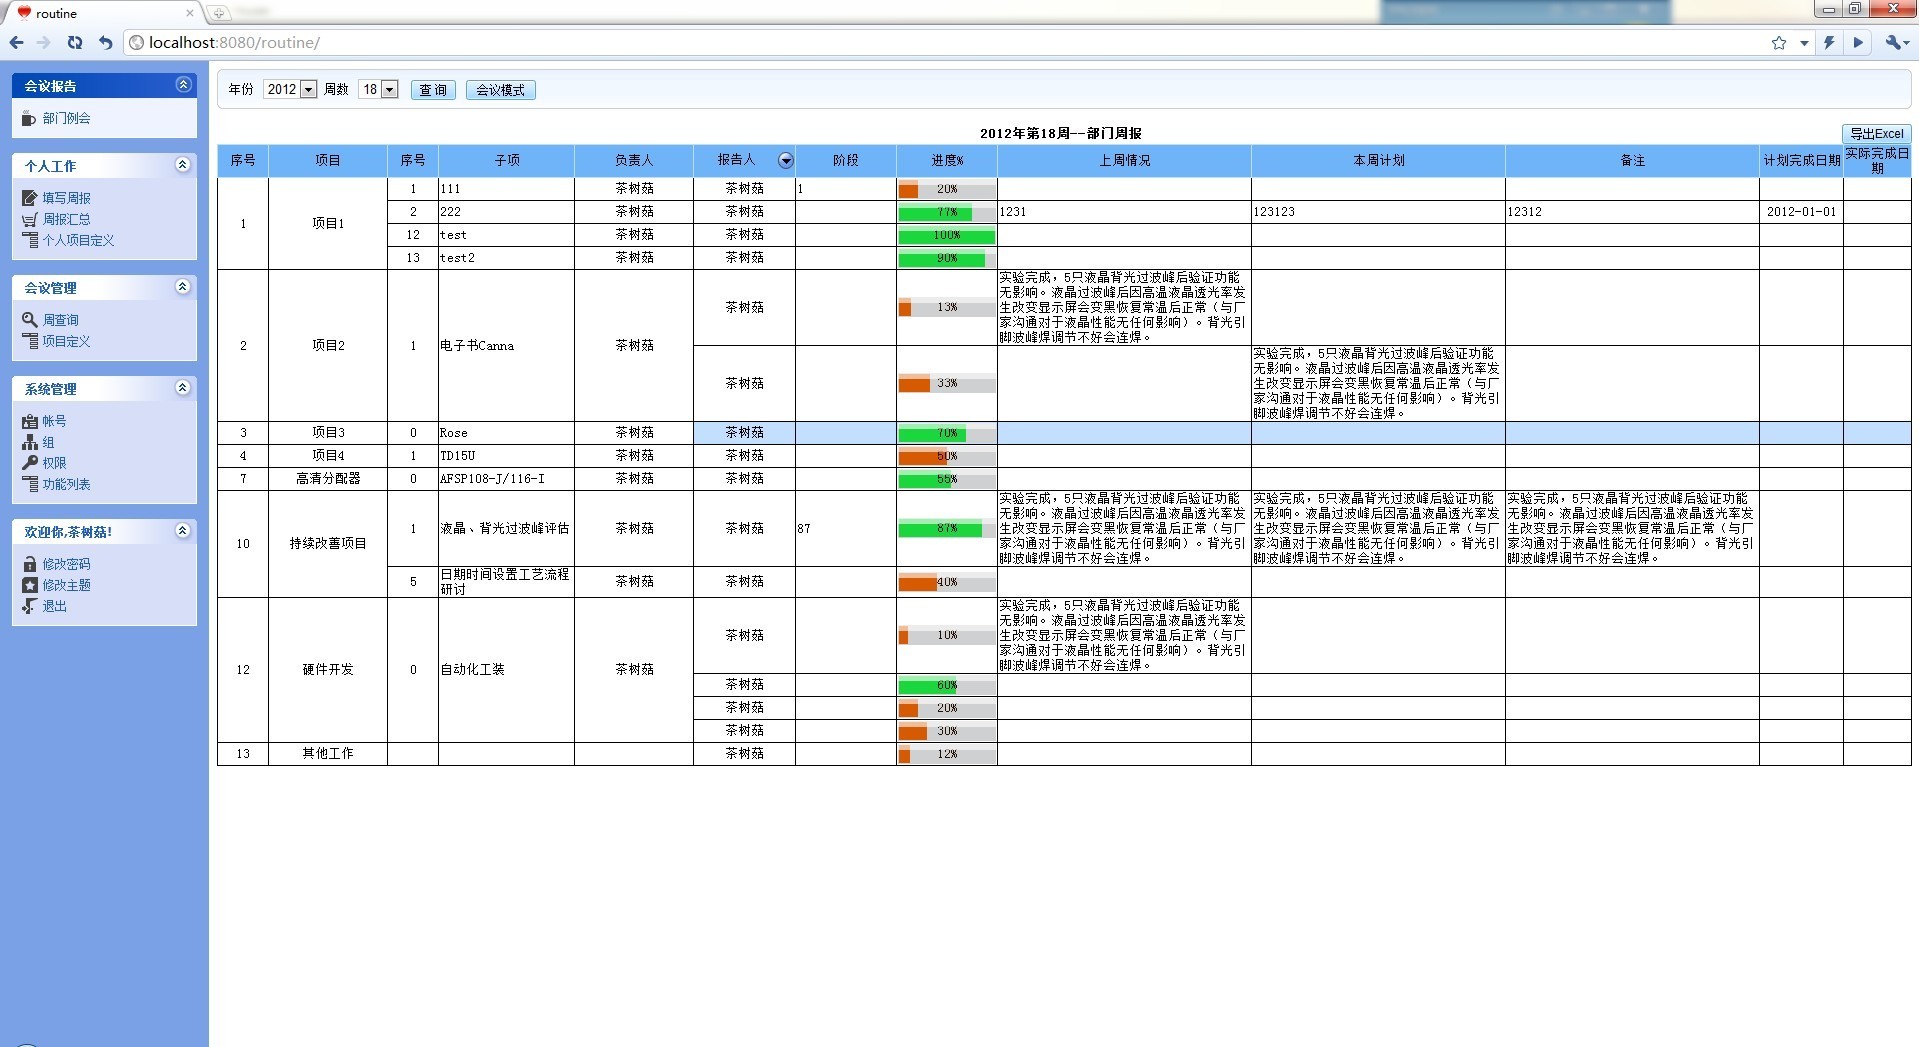Click the lightning bolt icon in browser toolbar
Viewport: 1919px width, 1047px height.
(1829, 43)
